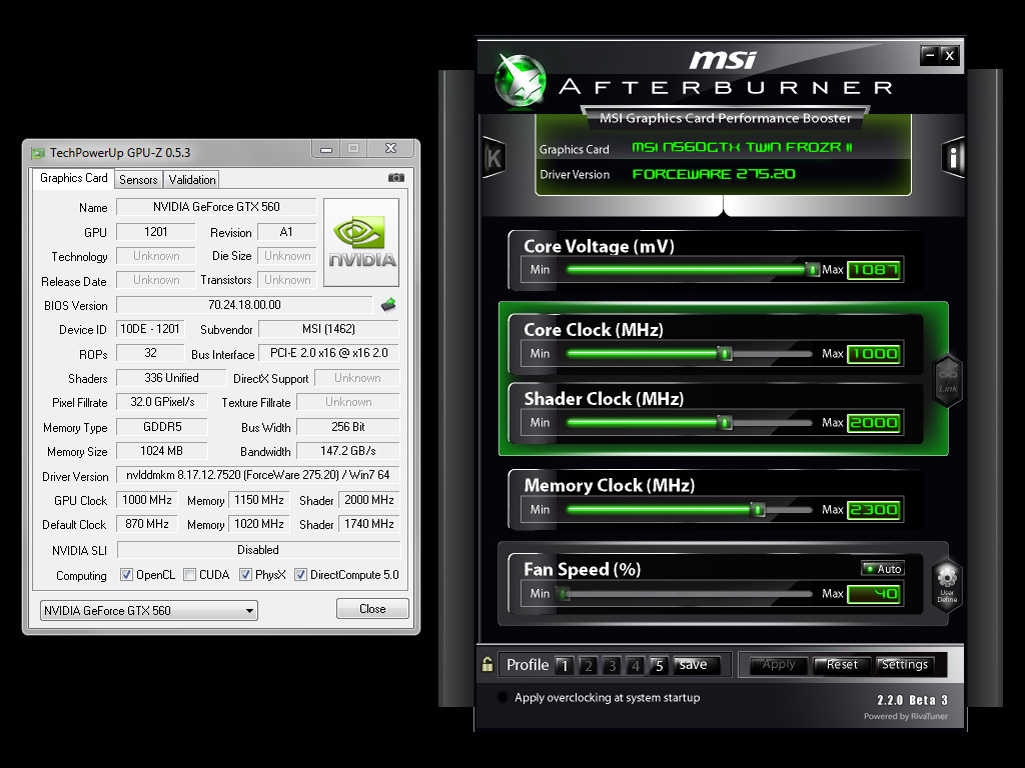
Task: Select profile slot 4
Action: coord(635,665)
